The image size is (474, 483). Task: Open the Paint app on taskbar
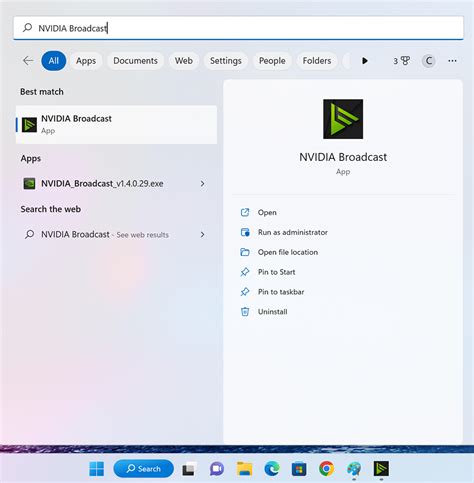tap(354, 469)
